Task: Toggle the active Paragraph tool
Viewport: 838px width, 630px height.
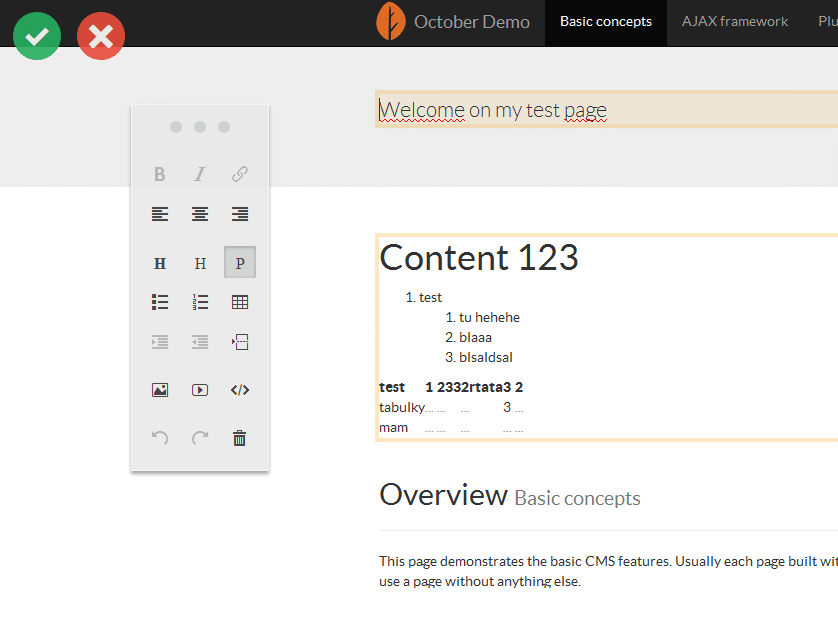Action: (240, 263)
